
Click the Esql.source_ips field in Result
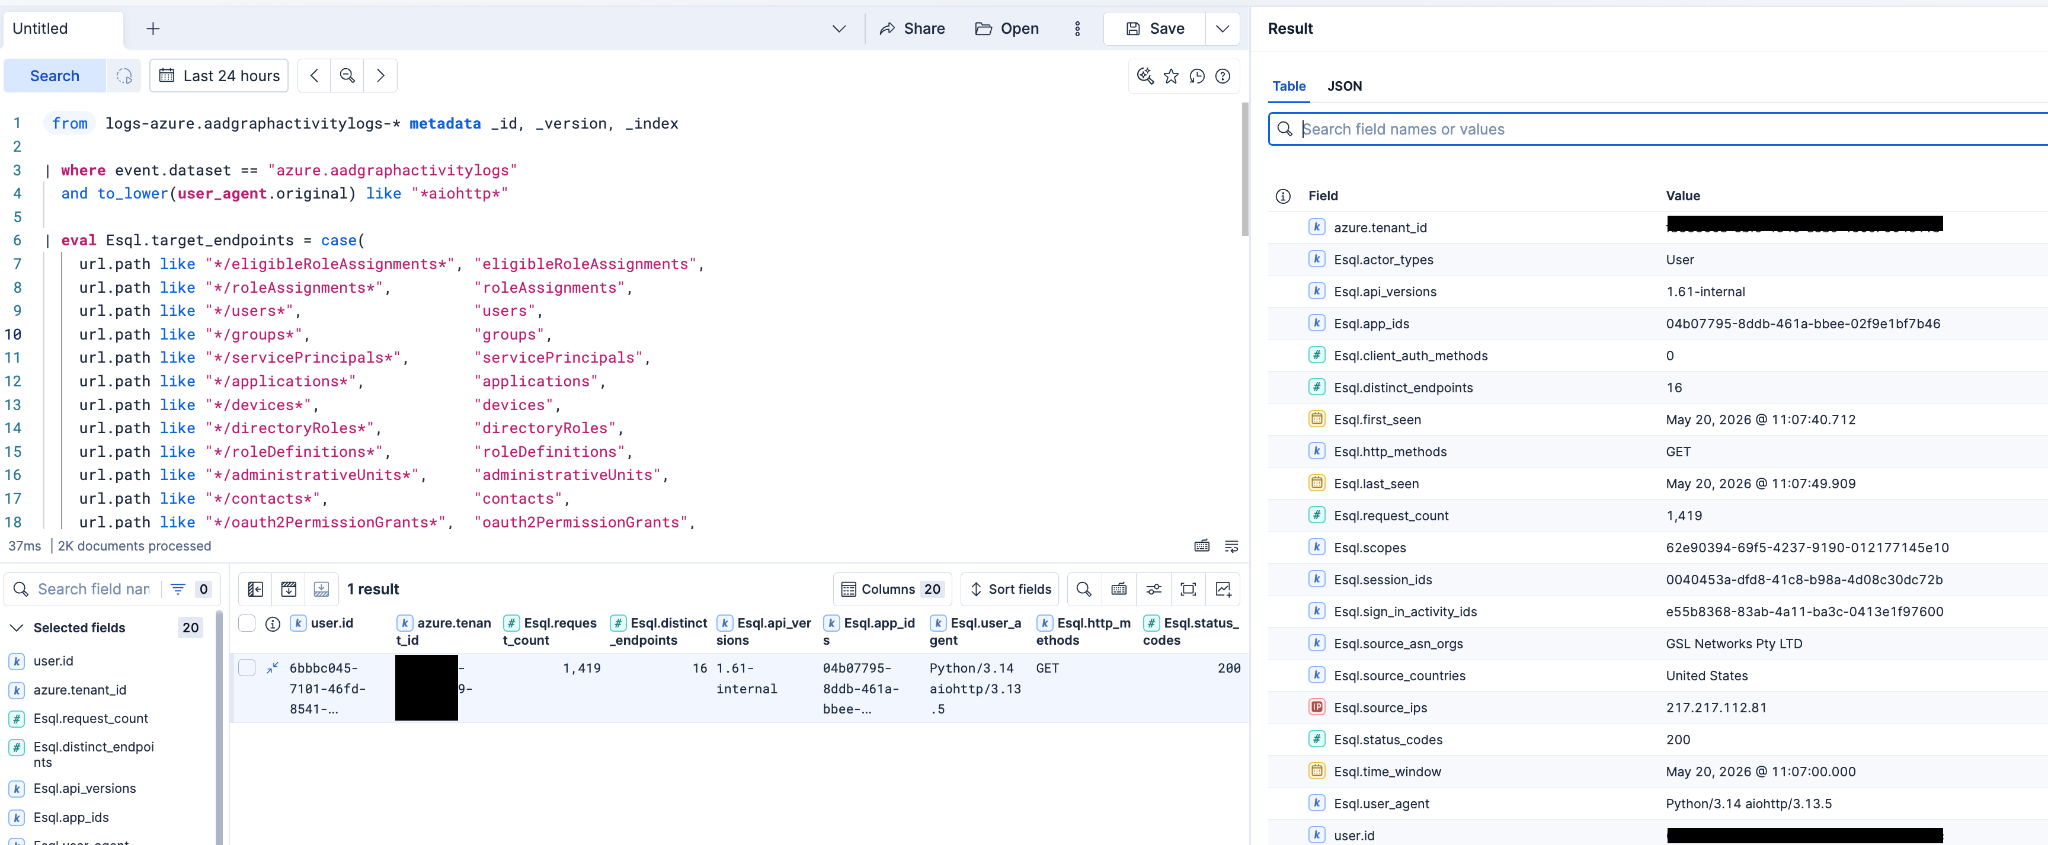tap(1380, 708)
